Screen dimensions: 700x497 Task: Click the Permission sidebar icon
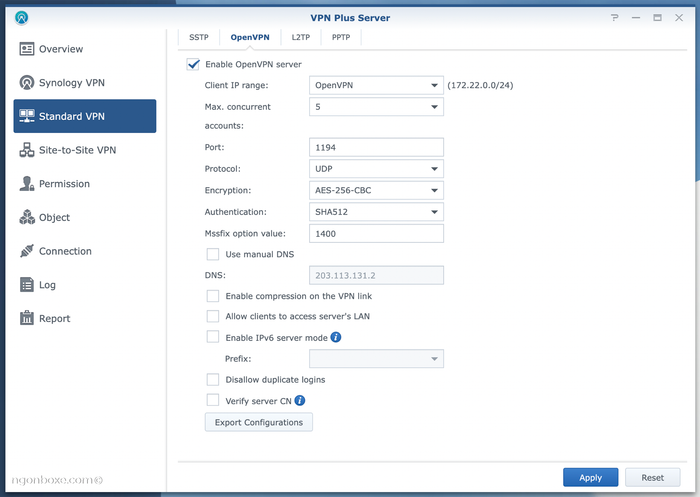(27, 184)
